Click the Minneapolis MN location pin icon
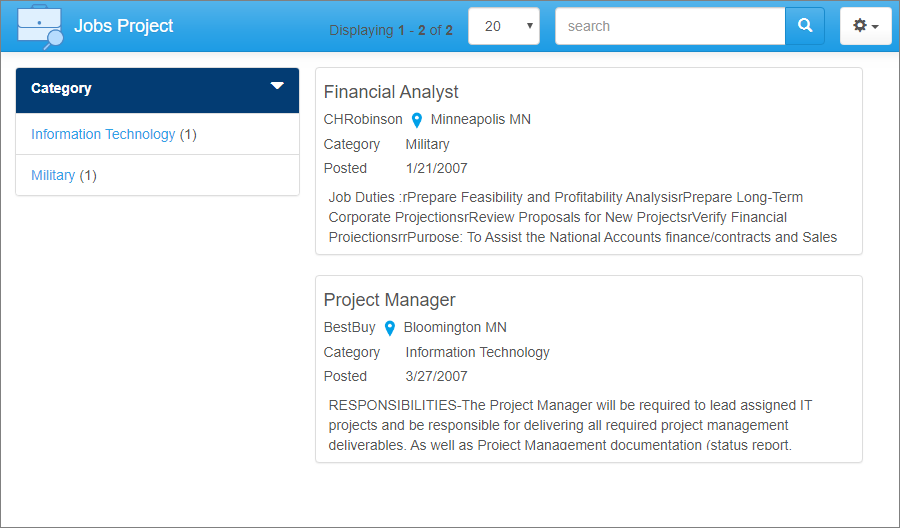 (x=417, y=120)
